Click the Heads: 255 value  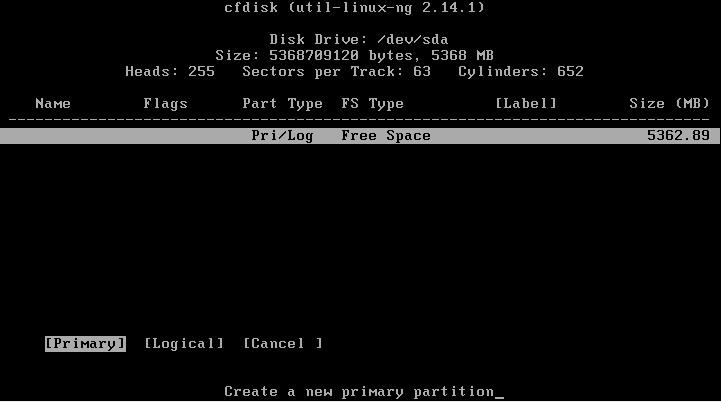point(170,72)
